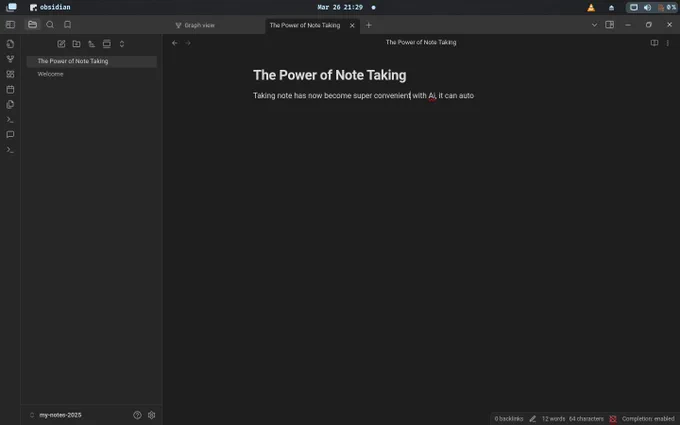Navigate forward with right arrow
This screenshot has width=680, height=425.
coord(188,43)
